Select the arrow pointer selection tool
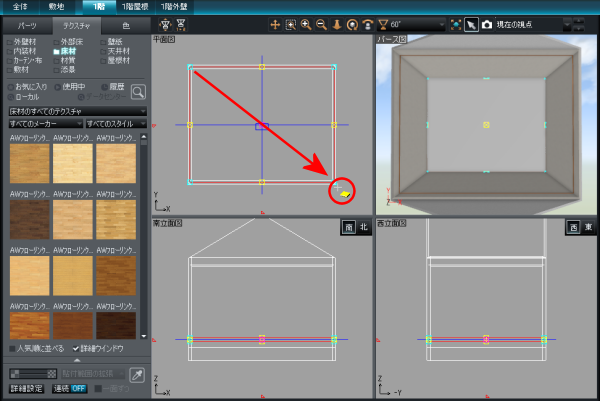 [471, 24]
